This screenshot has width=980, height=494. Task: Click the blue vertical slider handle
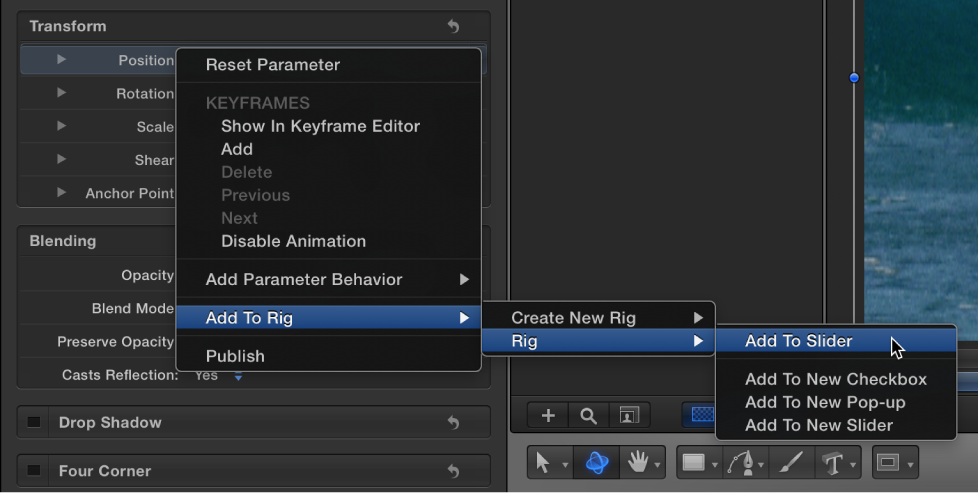pos(854,78)
